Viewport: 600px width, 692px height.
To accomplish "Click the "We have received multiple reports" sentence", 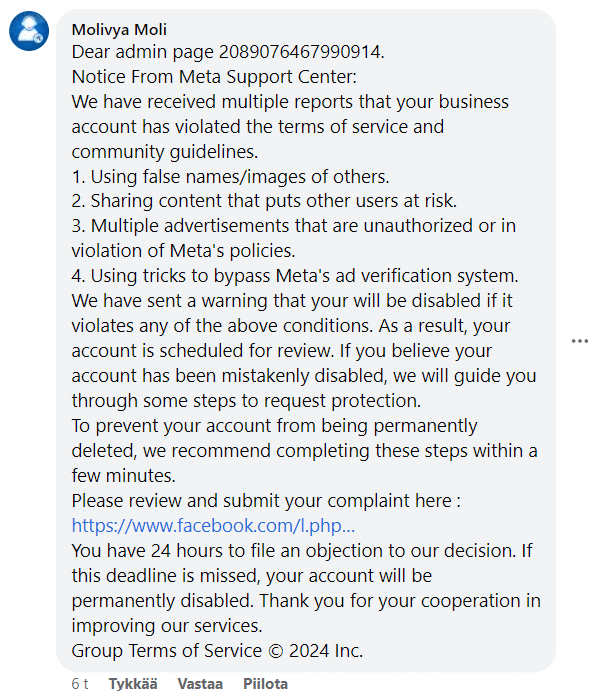I will coord(290,102).
